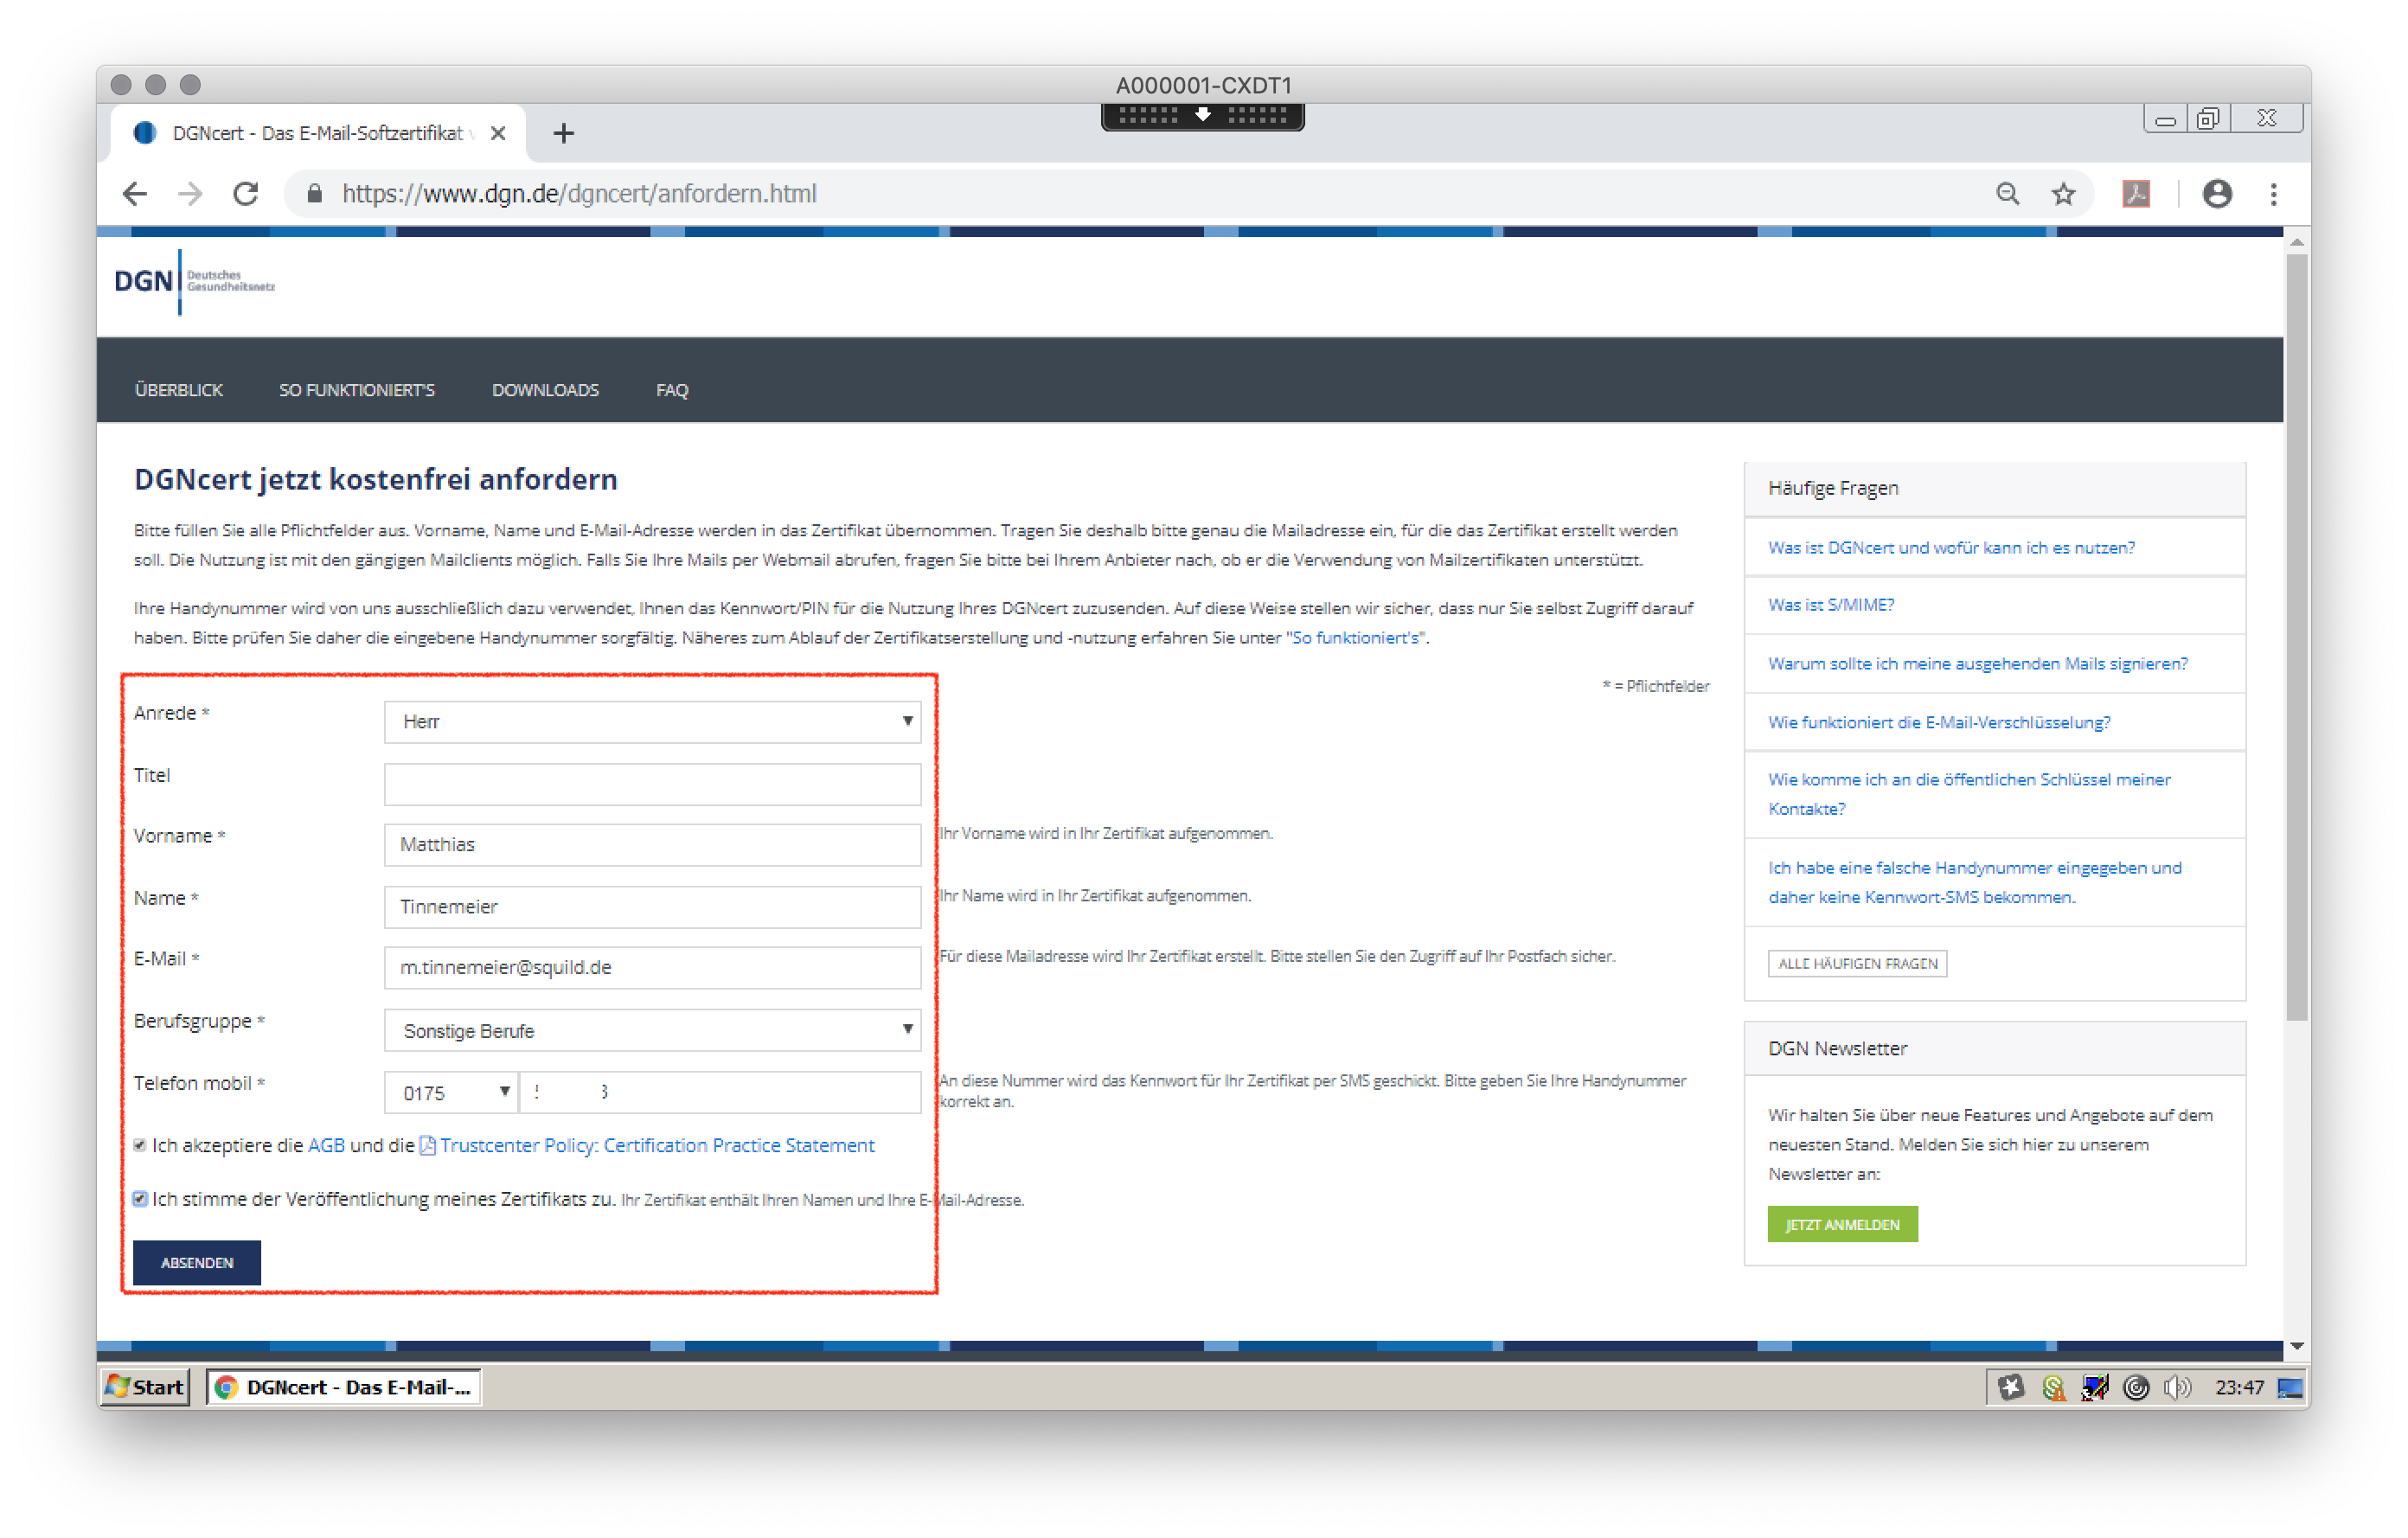This screenshot has height=1538, width=2408.
Task: Open the Windows Start button
Action: click(x=146, y=1387)
